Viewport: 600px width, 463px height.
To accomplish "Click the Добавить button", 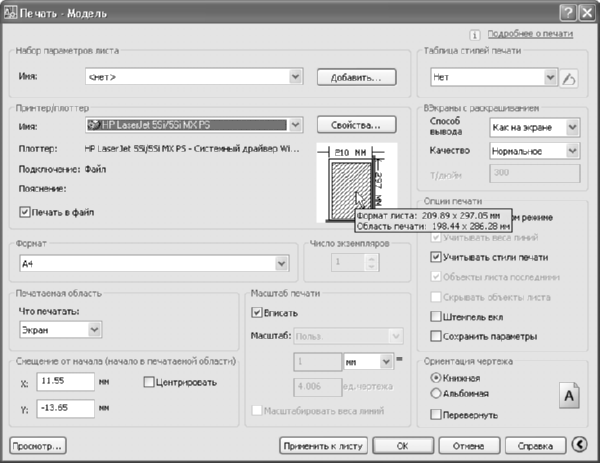I will 356,77.
